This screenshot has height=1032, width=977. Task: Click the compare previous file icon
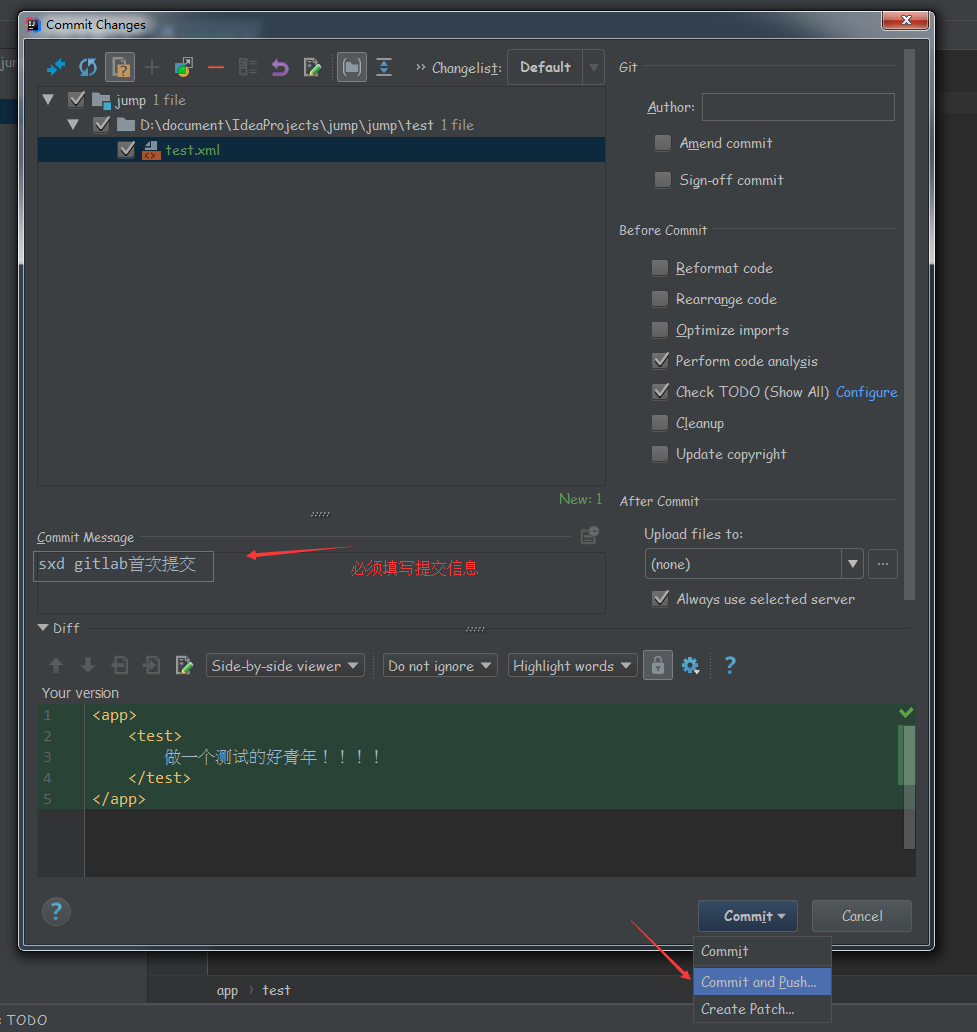pos(120,665)
